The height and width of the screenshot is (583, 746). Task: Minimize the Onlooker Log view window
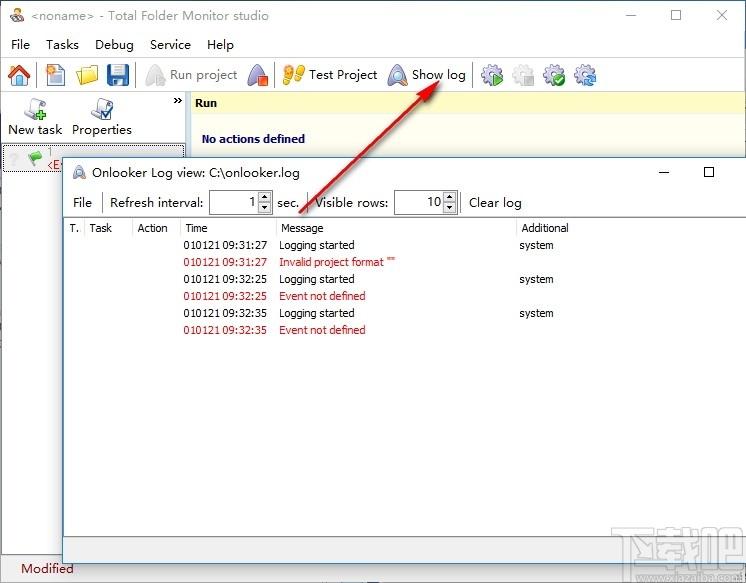664,172
